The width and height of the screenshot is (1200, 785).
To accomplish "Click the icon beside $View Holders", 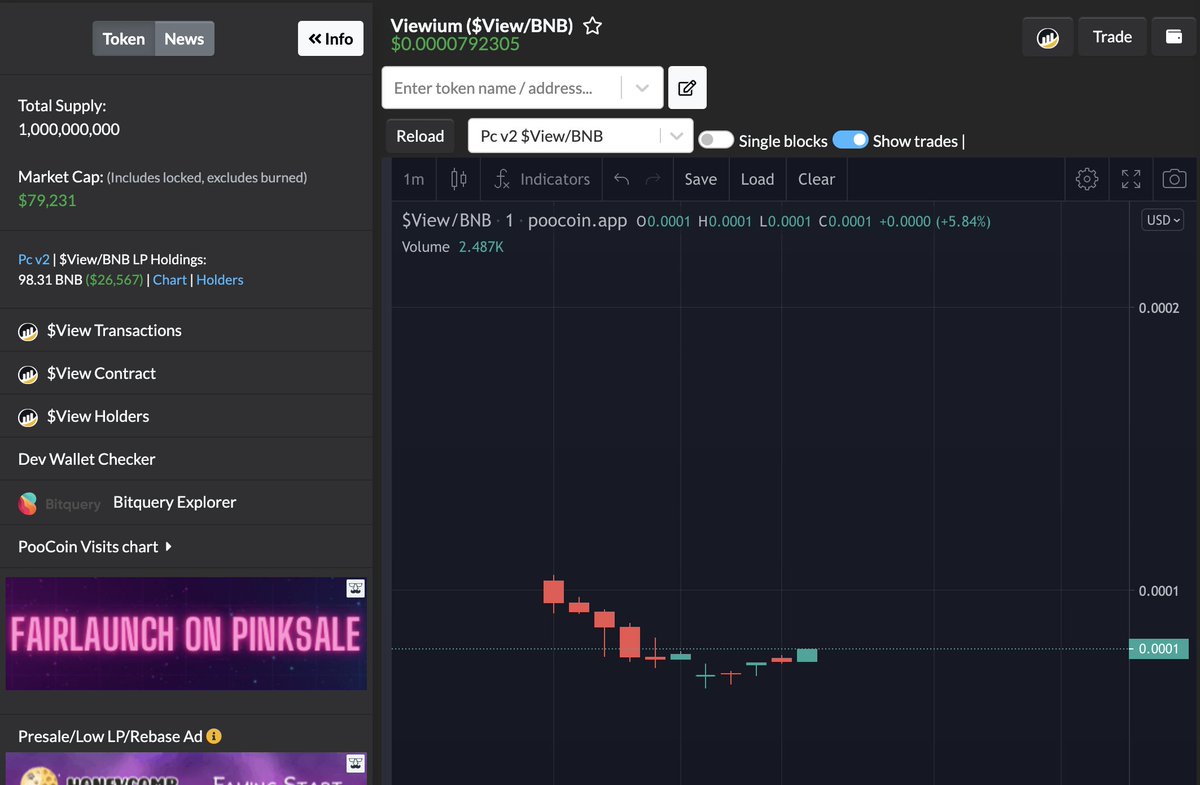I will [28, 417].
